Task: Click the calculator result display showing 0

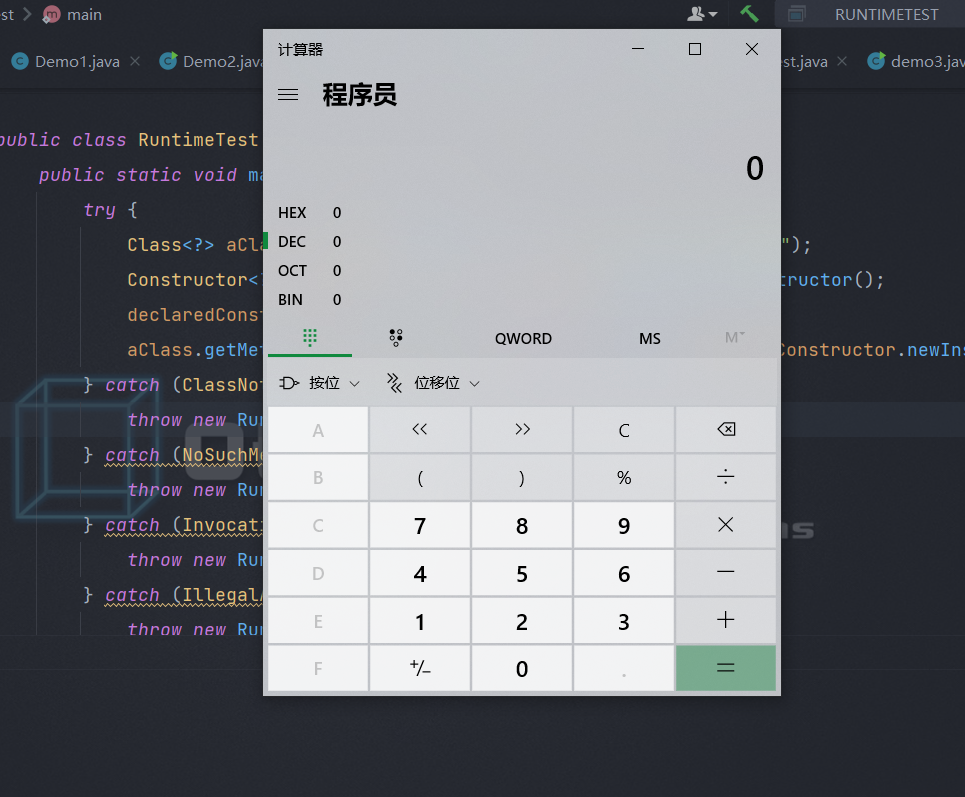Action: point(755,168)
